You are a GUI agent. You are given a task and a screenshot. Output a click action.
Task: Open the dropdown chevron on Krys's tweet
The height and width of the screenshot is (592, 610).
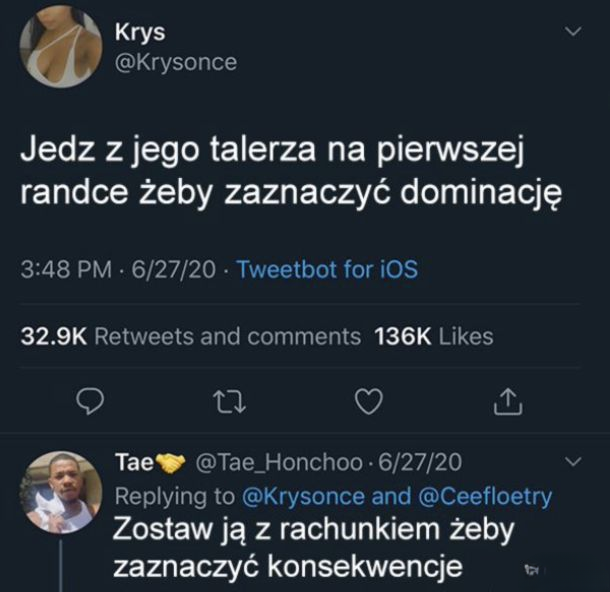[573, 33]
